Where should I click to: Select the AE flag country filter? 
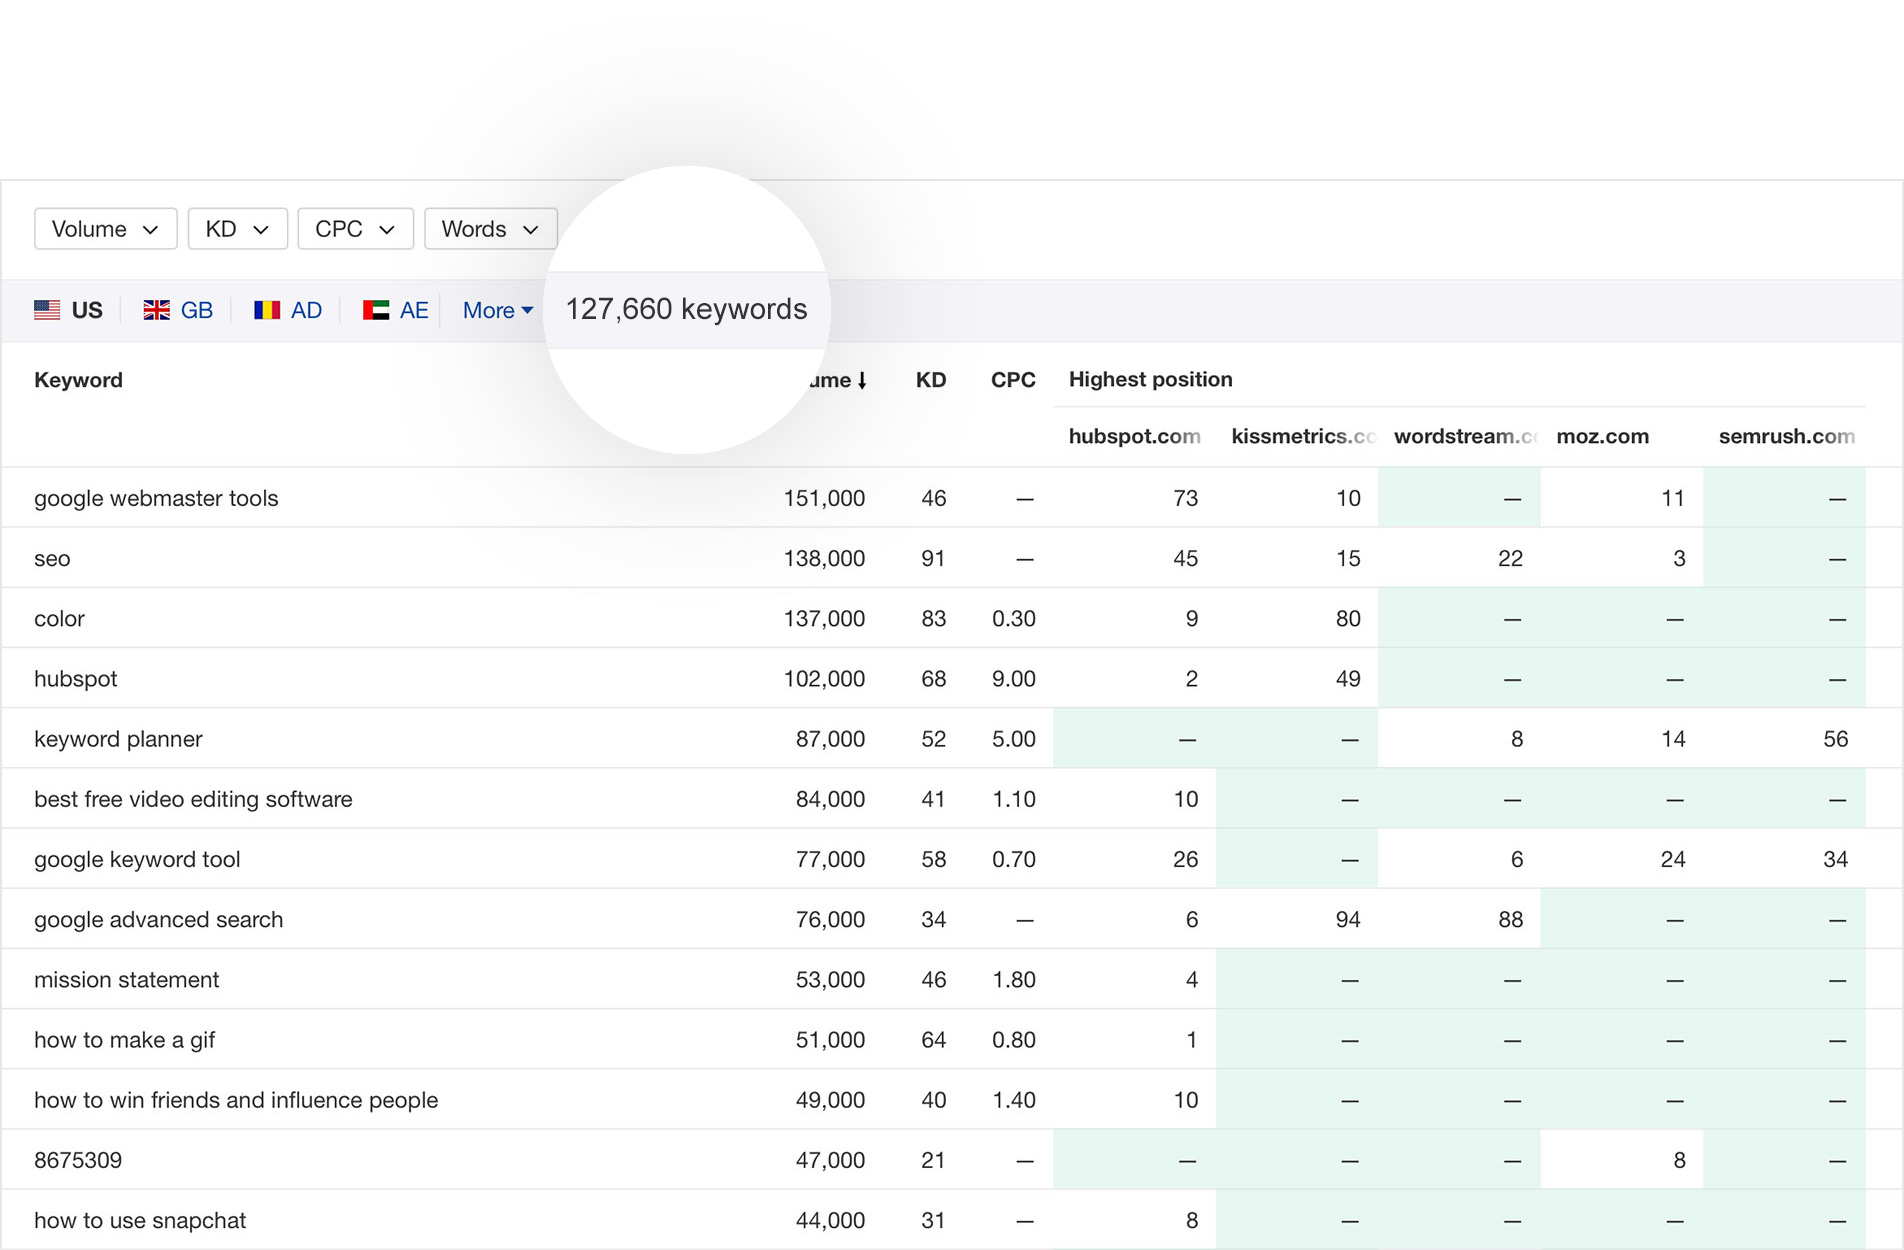pyautogui.click(x=394, y=310)
